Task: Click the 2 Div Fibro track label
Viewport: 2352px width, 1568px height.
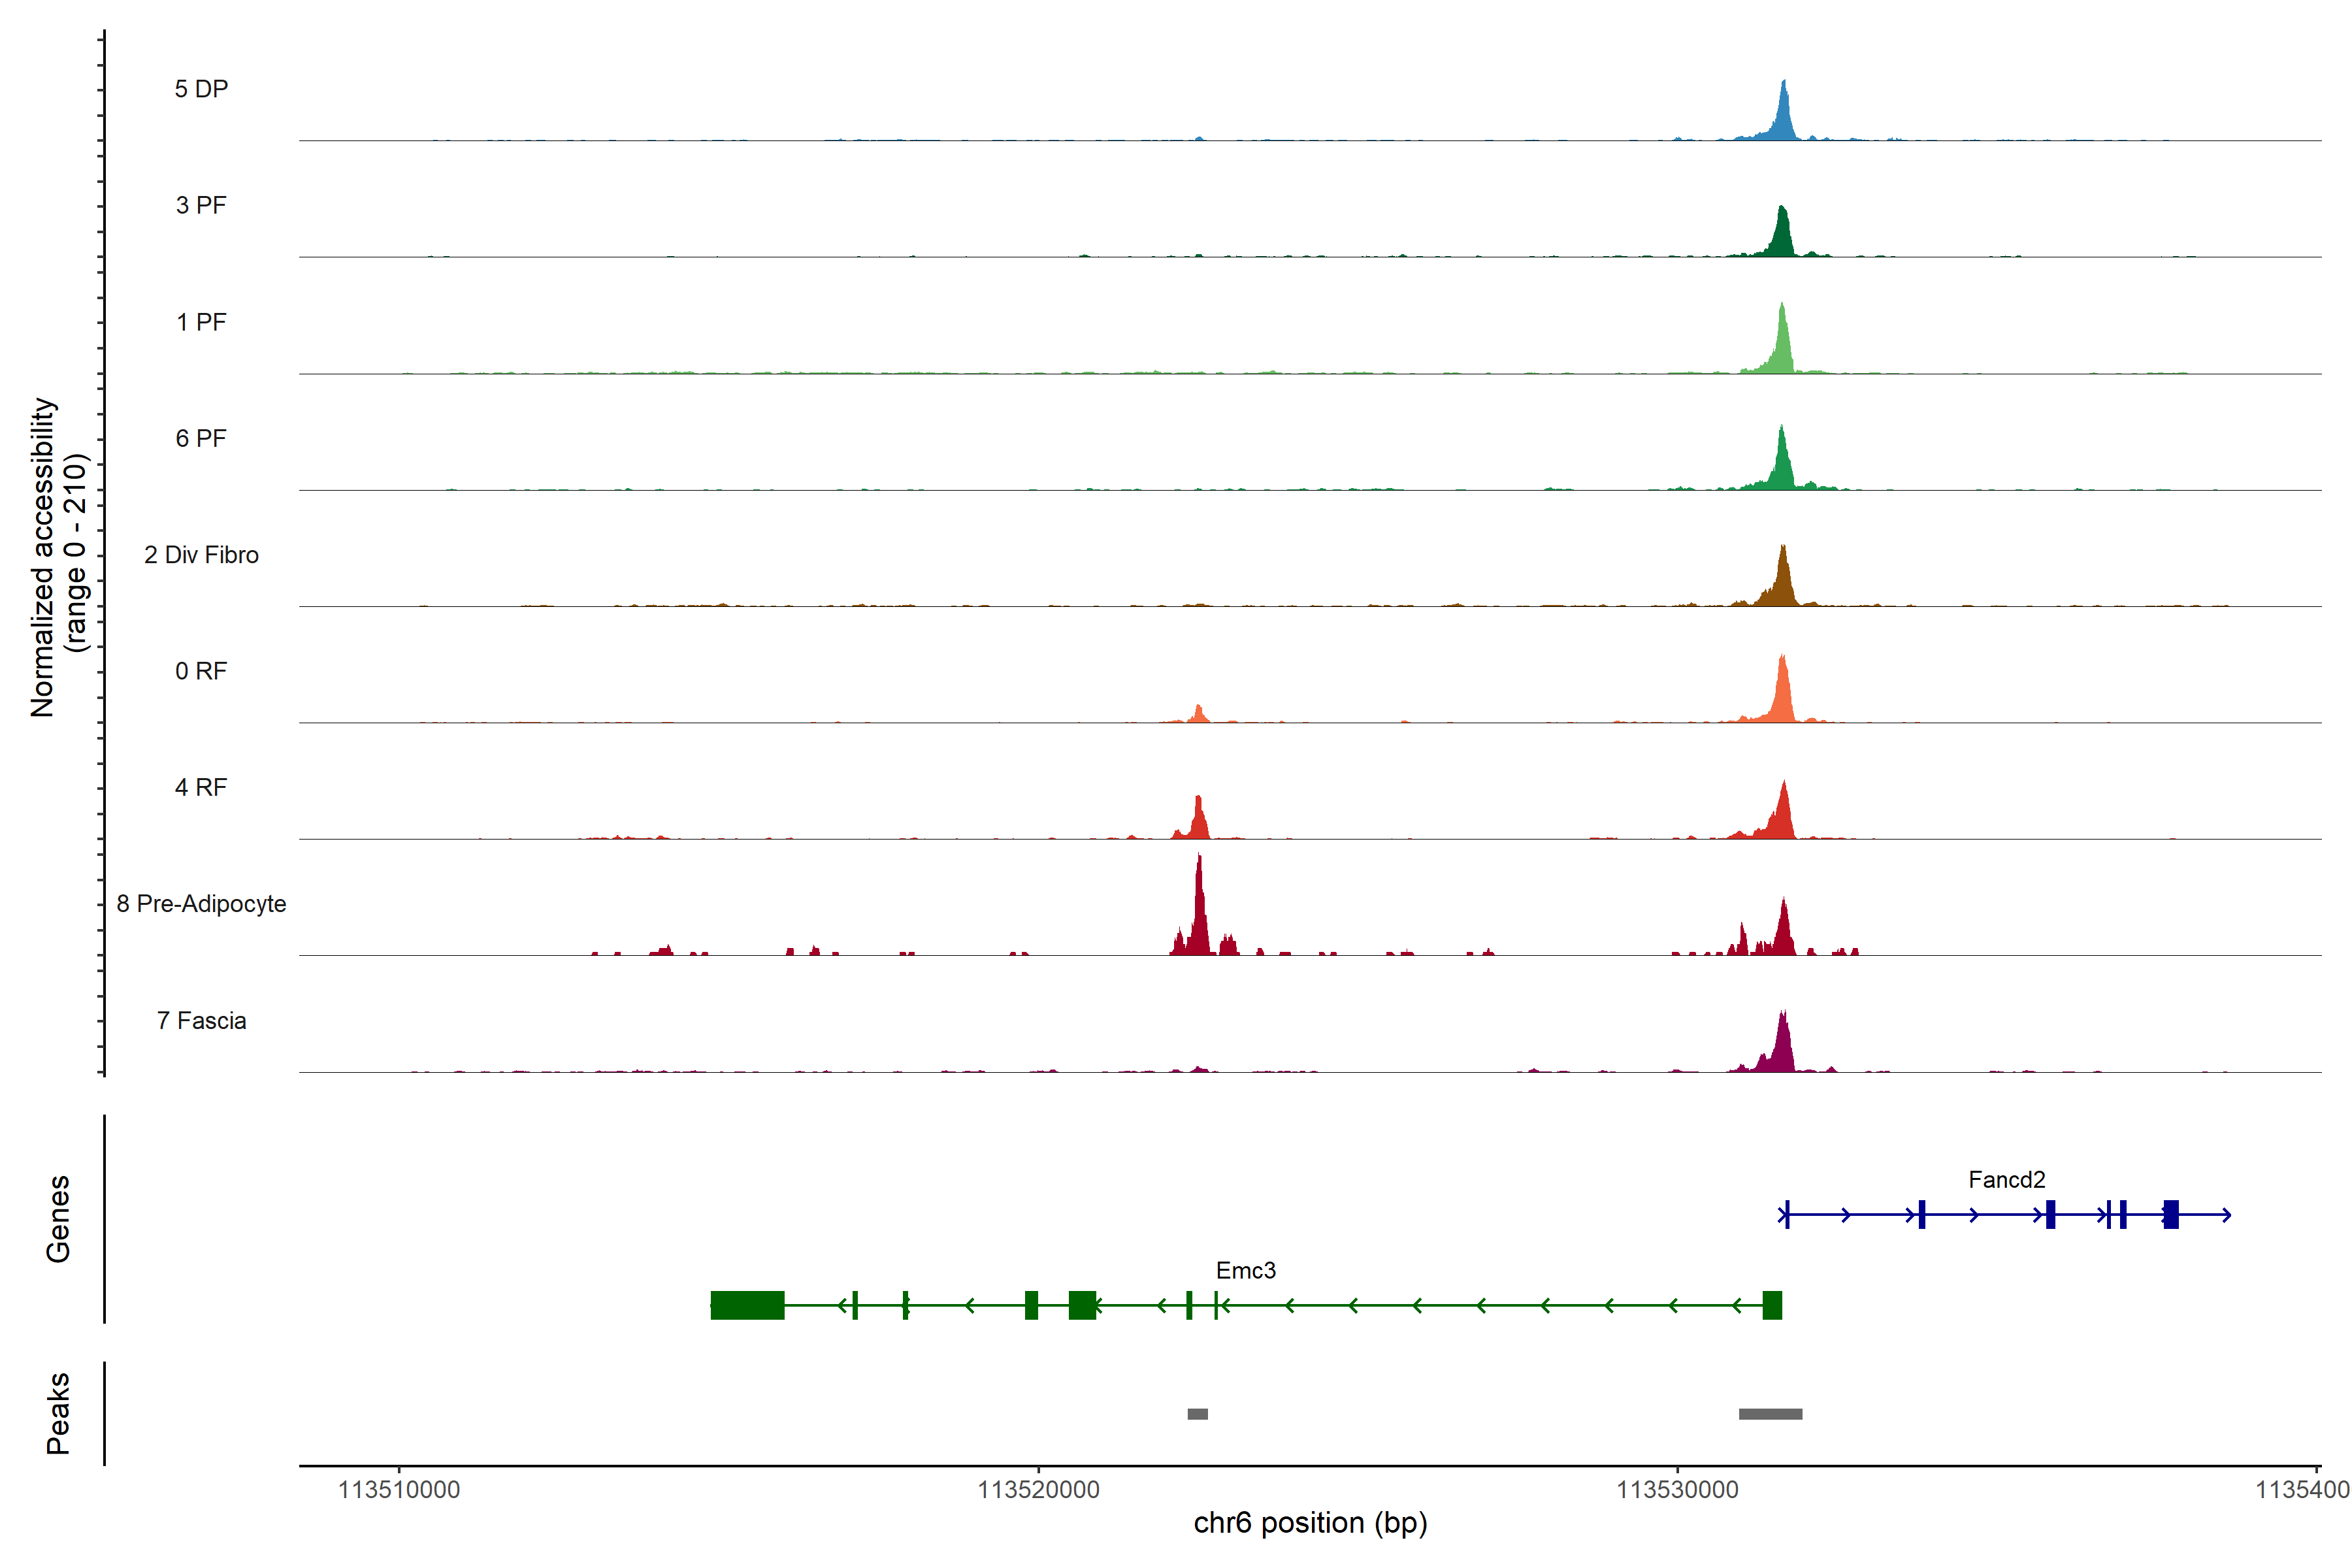Action: coord(201,554)
